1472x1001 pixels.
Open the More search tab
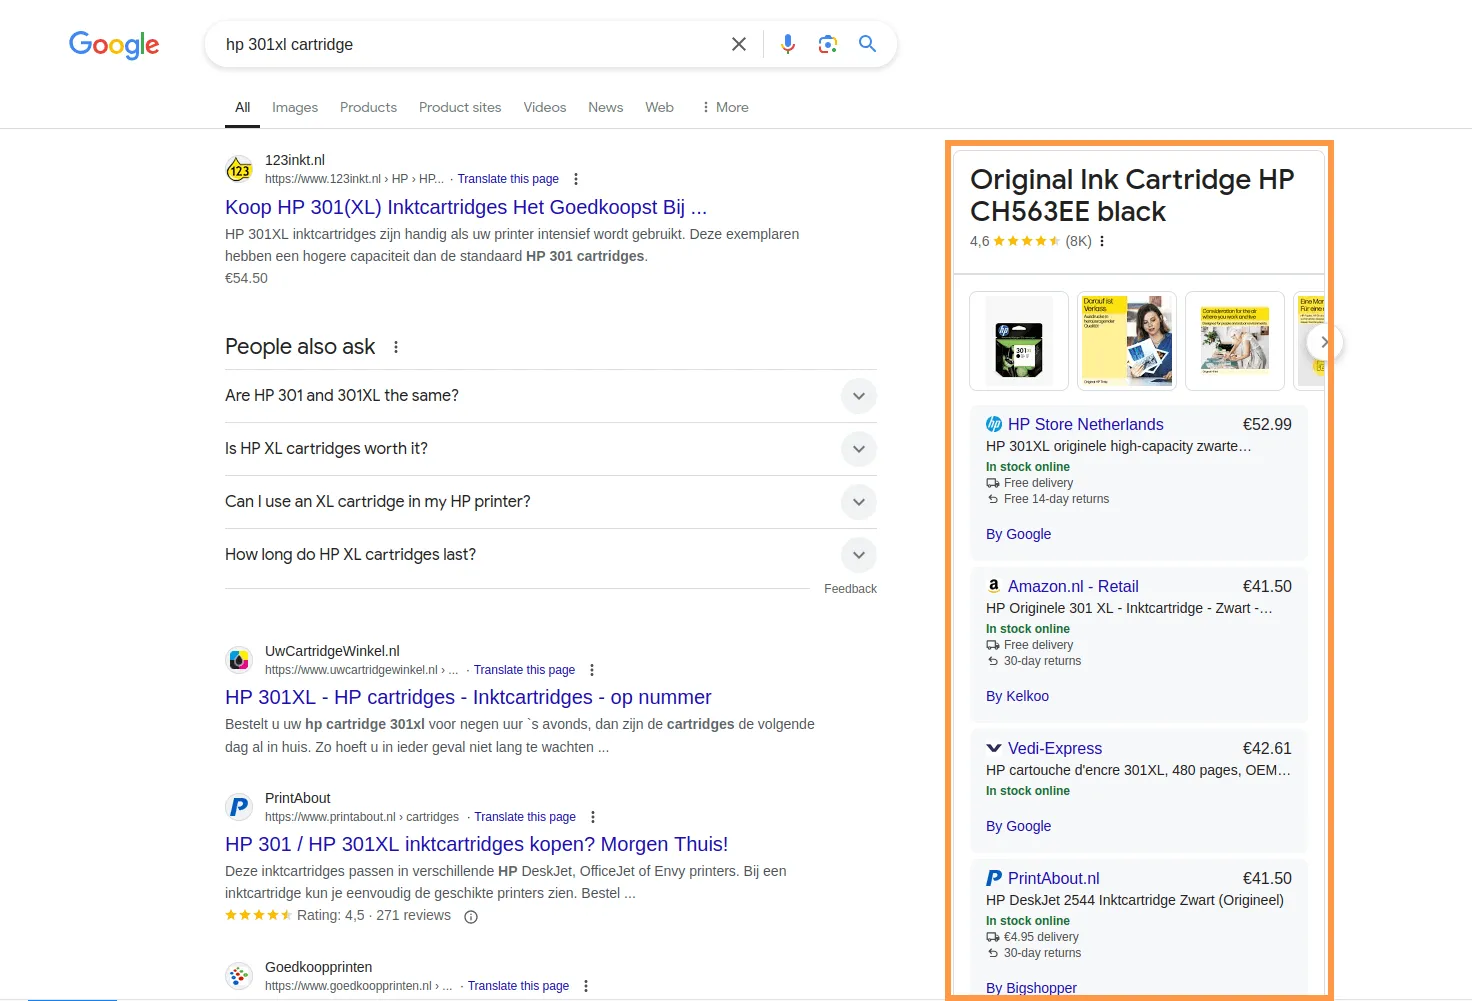point(724,107)
